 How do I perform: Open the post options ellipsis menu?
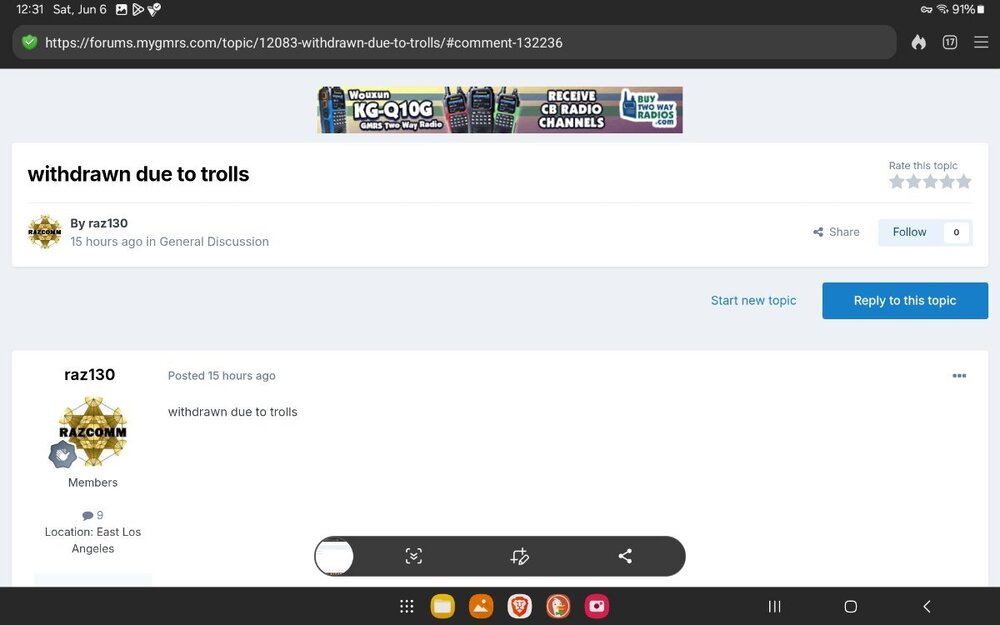click(x=959, y=376)
